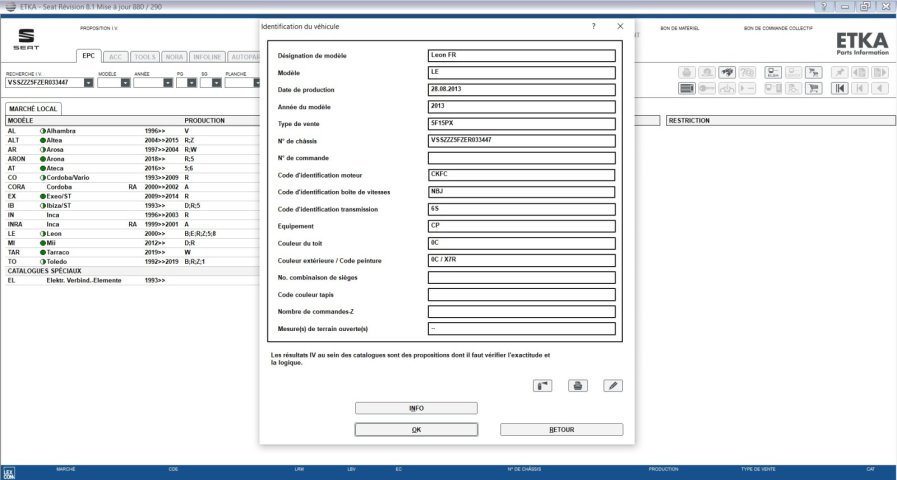Click the grayed pushpin toolbar icon
The image size is (897, 480).
point(839,73)
